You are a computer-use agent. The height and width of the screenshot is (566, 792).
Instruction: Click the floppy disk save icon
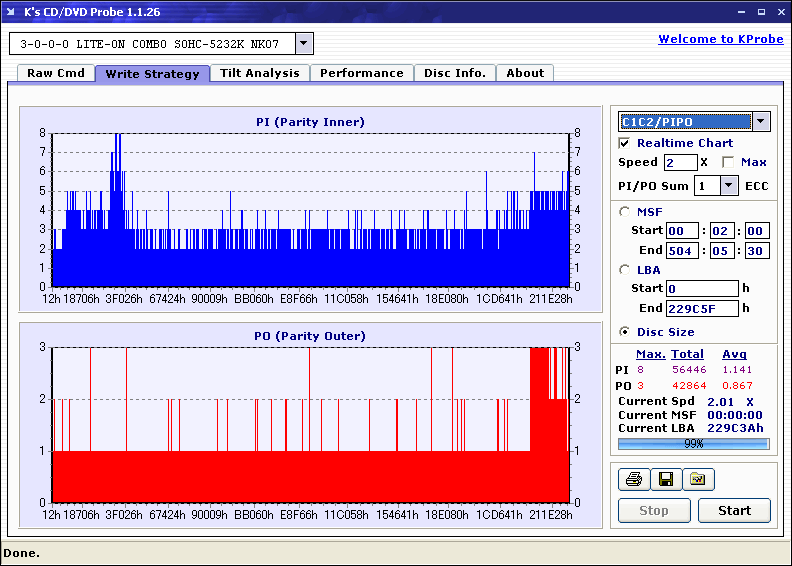point(665,480)
